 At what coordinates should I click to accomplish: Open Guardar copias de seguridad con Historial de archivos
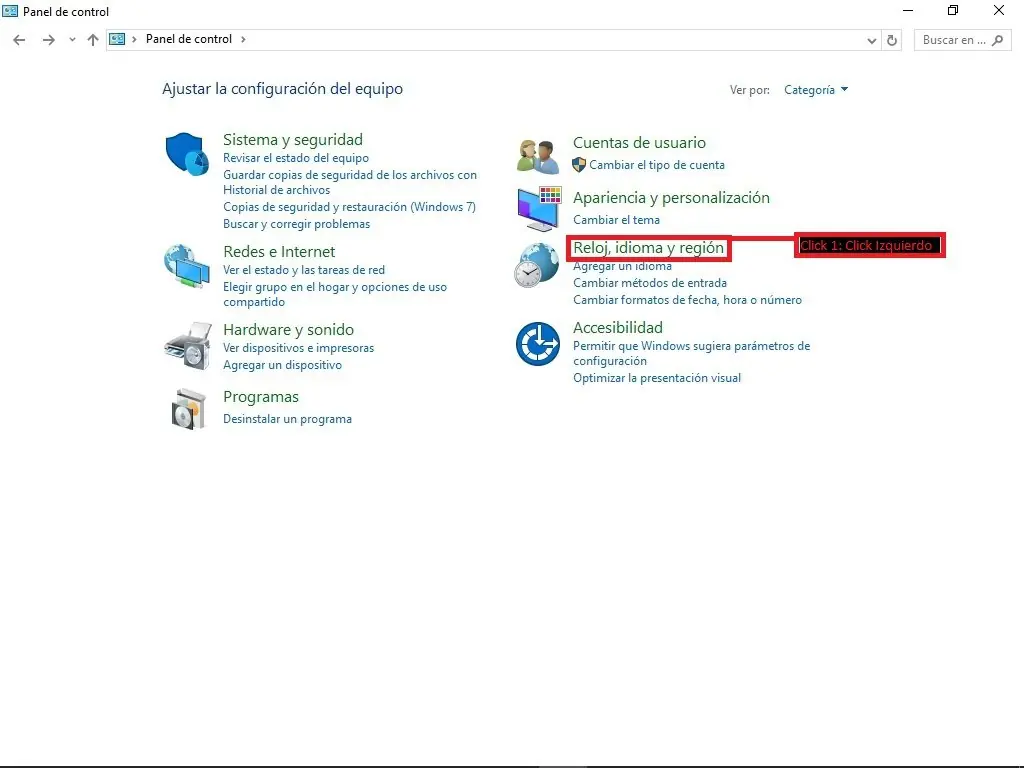click(350, 182)
